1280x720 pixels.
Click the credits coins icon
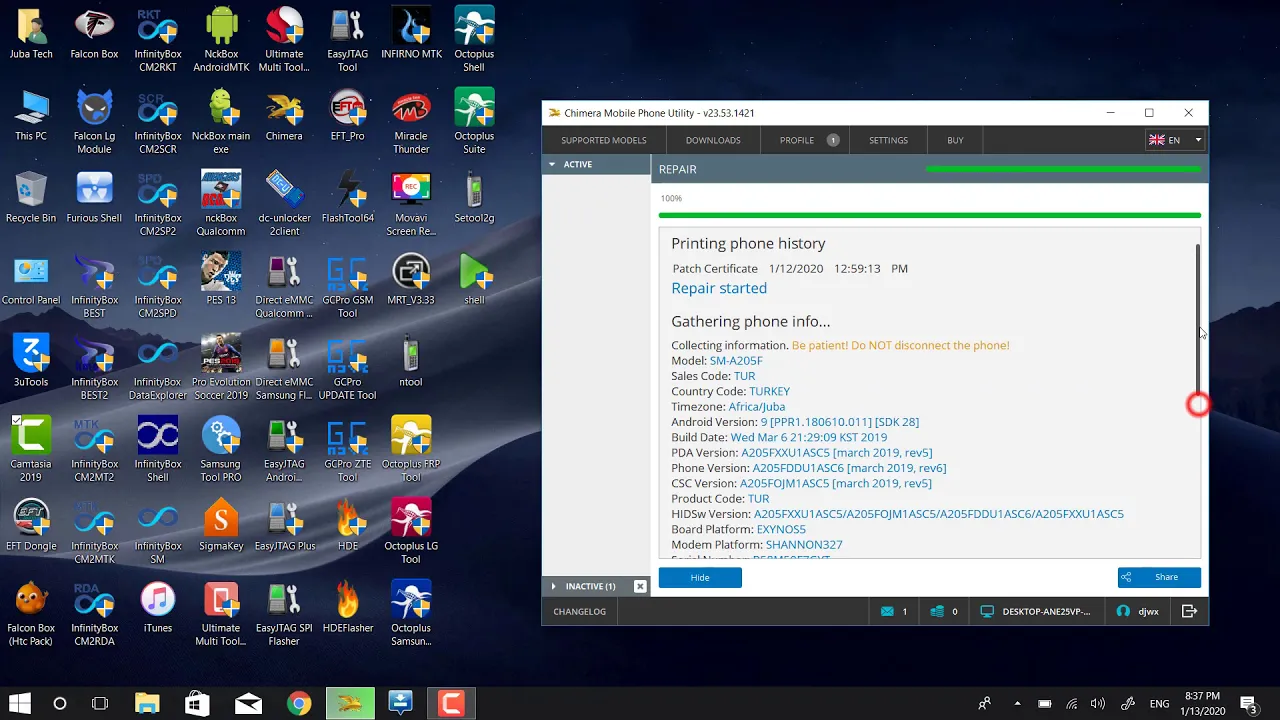click(x=937, y=611)
